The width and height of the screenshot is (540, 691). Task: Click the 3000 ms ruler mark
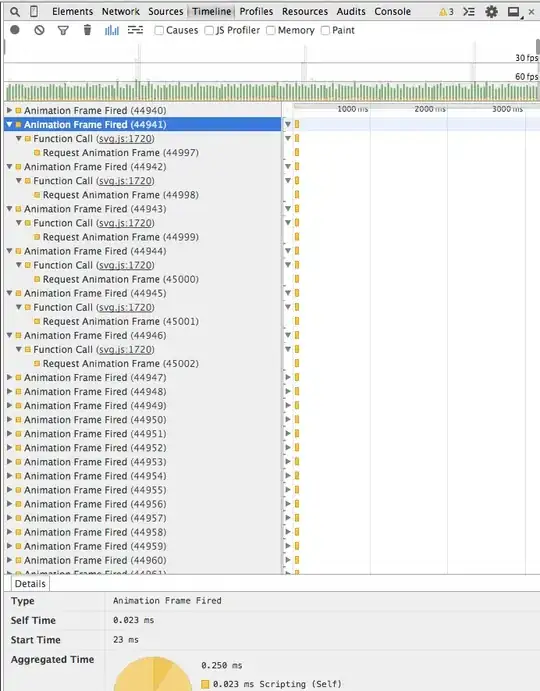[x=507, y=109]
